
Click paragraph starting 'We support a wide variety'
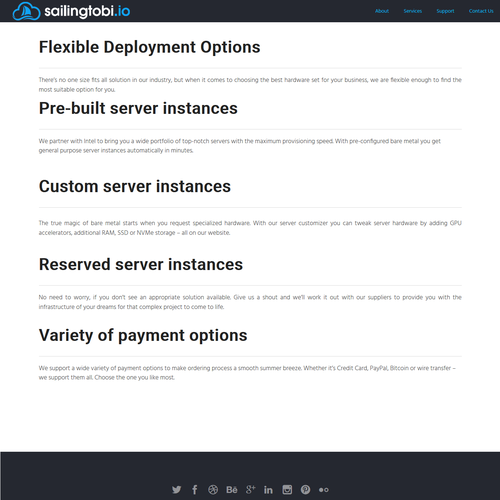coord(247,373)
